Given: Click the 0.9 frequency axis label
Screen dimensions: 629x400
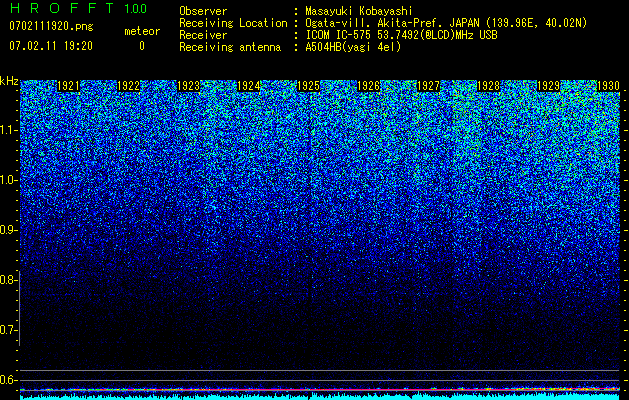Looking at the screenshot, I should click(9, 230).
